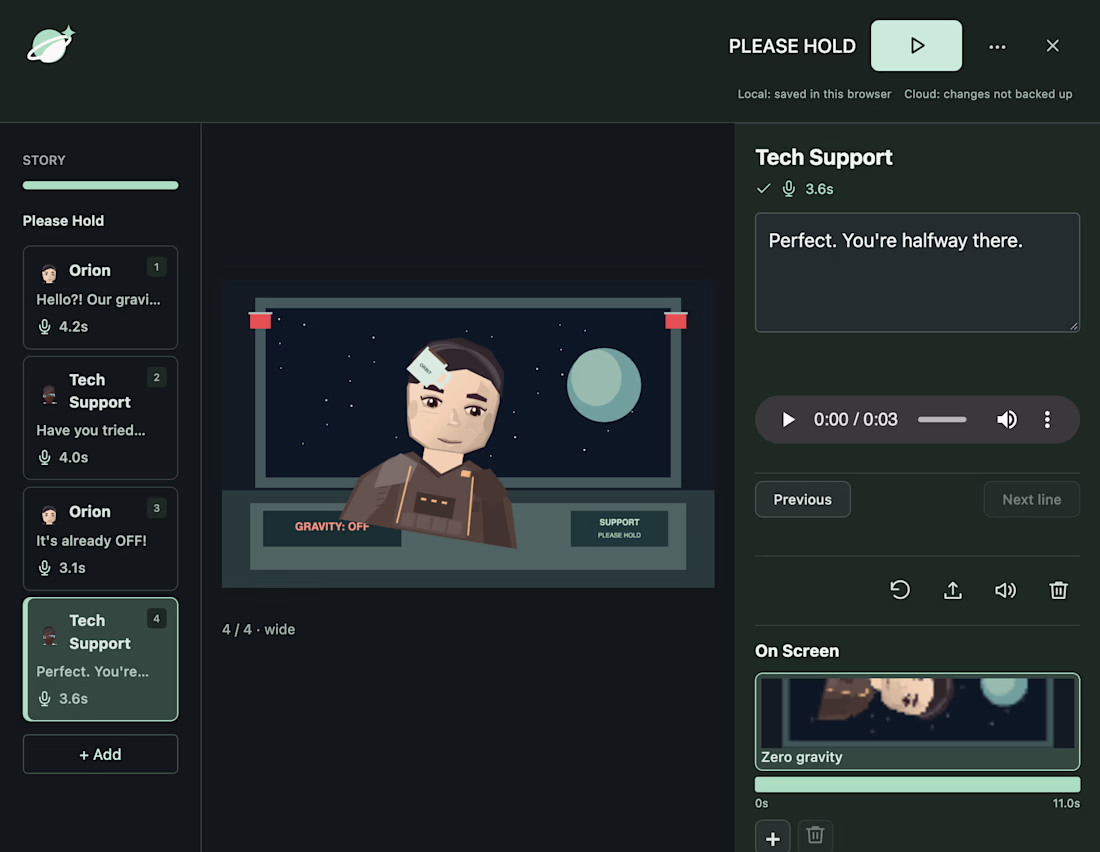Edit the dialogue text field

(917, 272)
